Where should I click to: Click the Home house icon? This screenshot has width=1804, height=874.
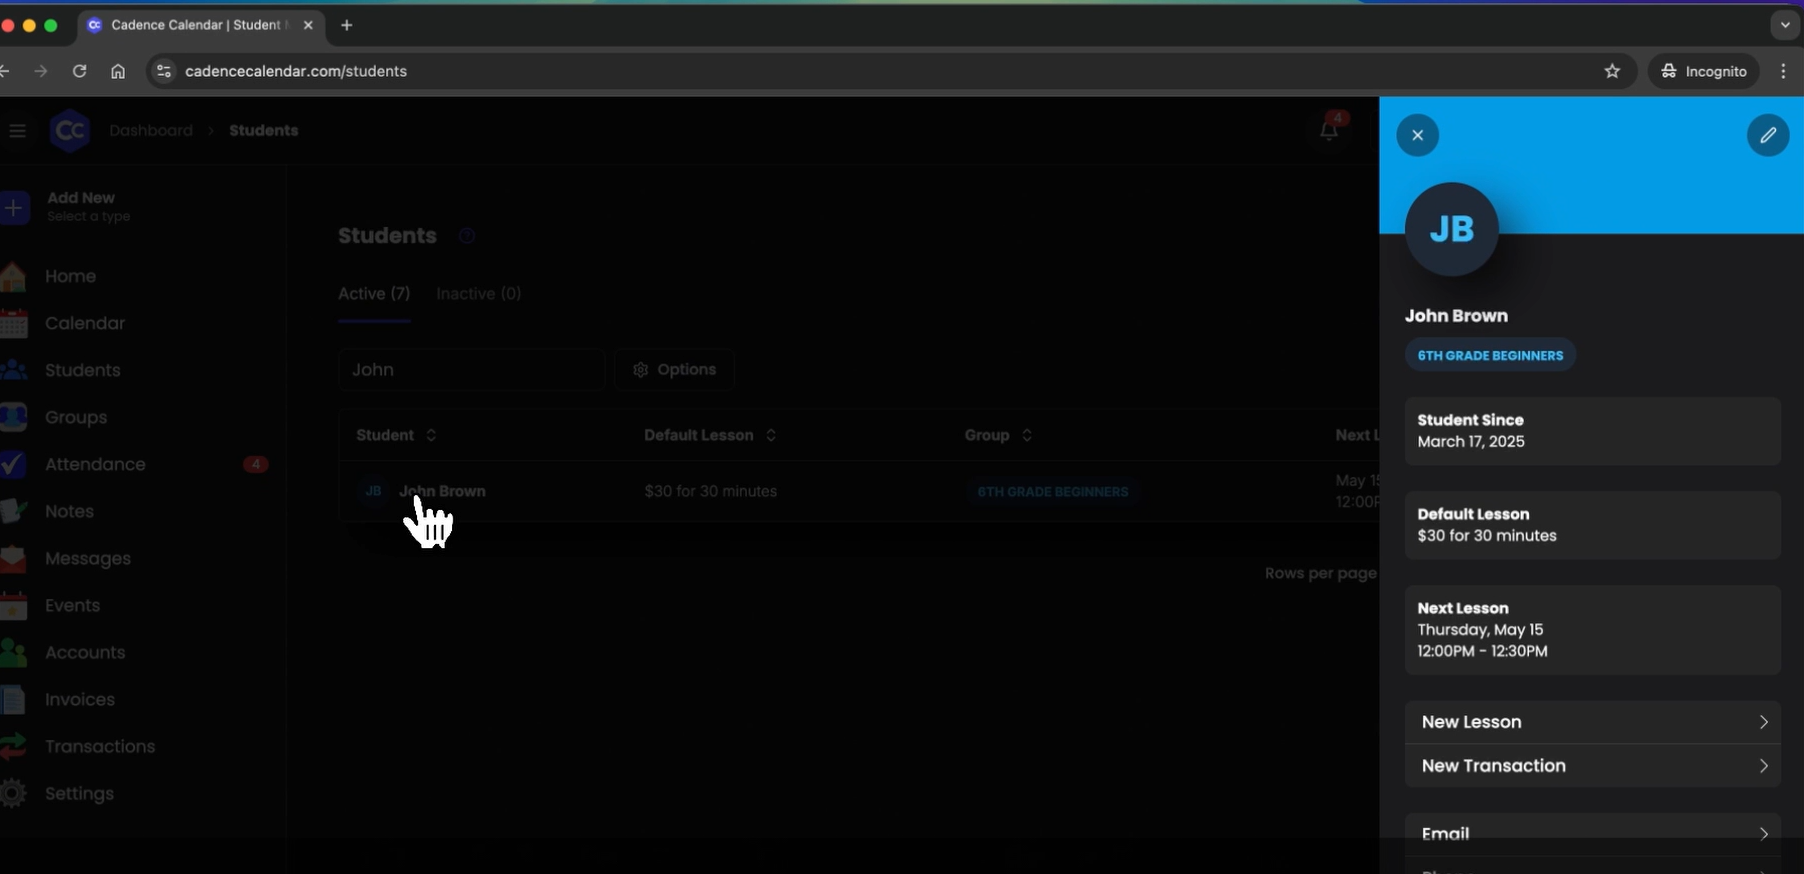click(13, 276)
